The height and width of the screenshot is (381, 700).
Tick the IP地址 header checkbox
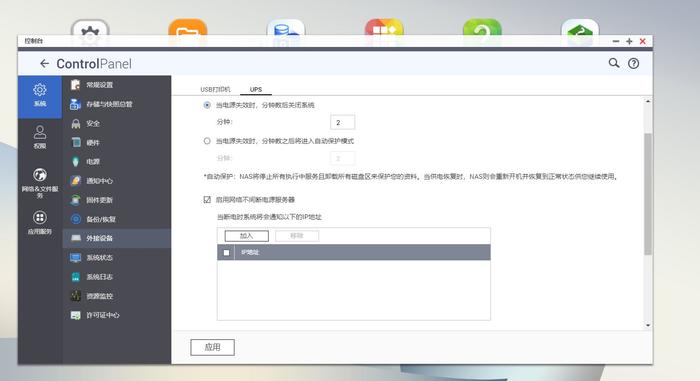(x=226, y=253)
